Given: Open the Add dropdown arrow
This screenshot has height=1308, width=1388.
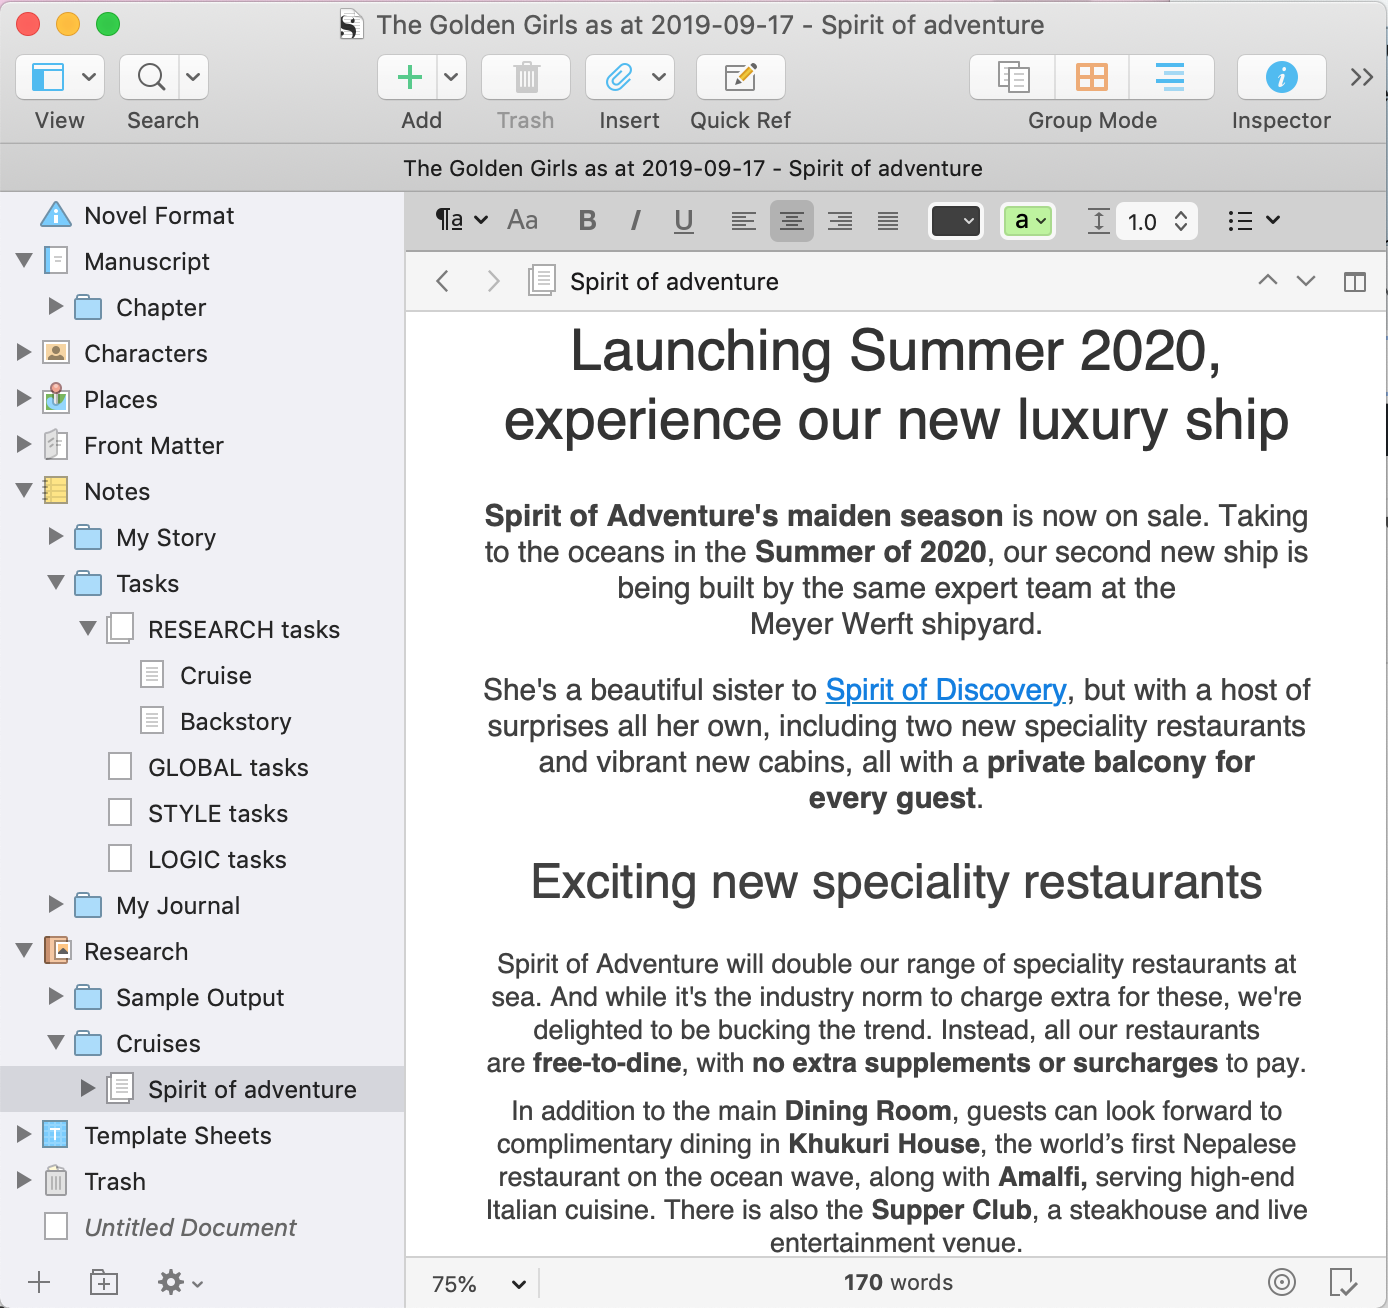Looking at the screenshot, I should (451, 77).
